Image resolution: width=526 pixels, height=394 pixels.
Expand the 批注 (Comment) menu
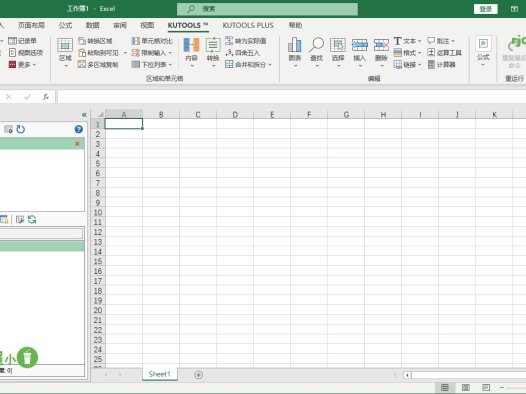pos(441,41)
